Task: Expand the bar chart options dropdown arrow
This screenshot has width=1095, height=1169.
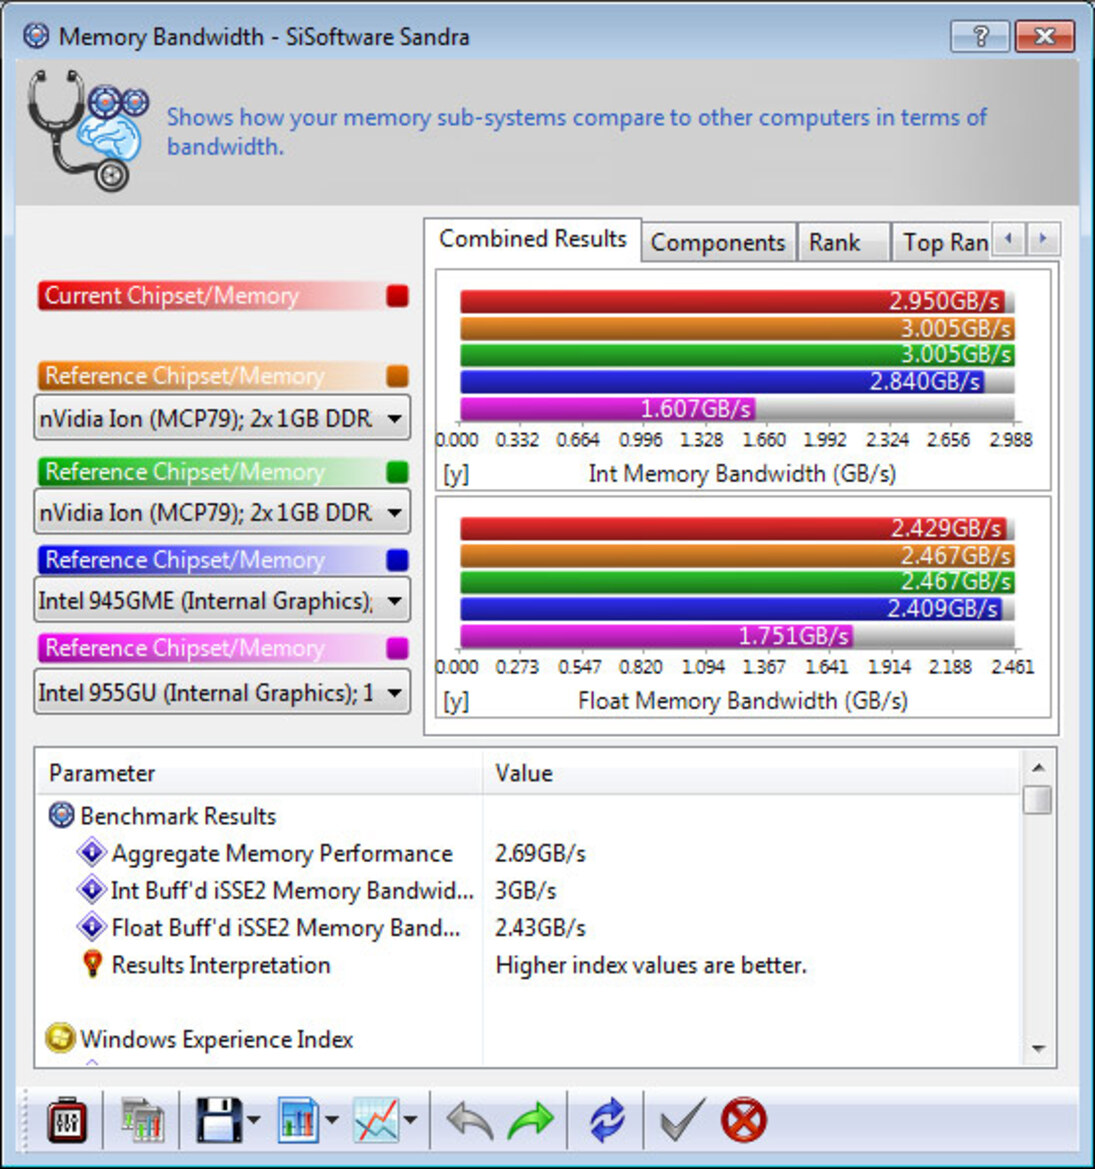Action: pyautogui.click(x=332, y=1120)
